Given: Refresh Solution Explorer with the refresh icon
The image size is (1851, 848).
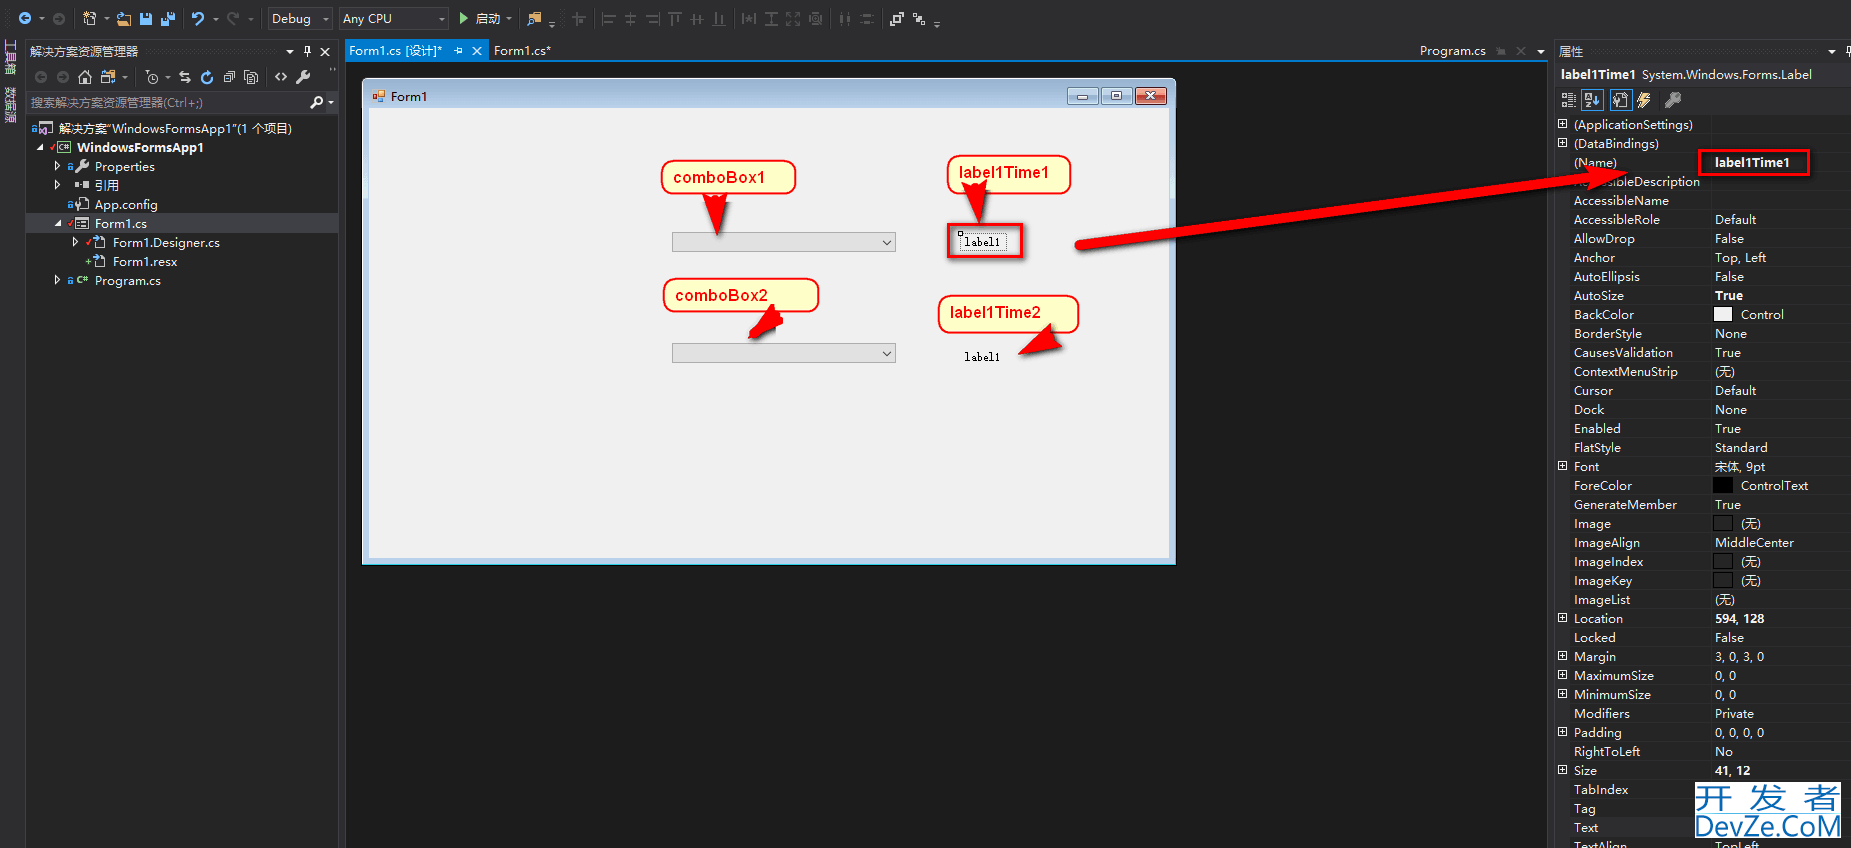Looking at the screenshot, I should tap(207, 77).
